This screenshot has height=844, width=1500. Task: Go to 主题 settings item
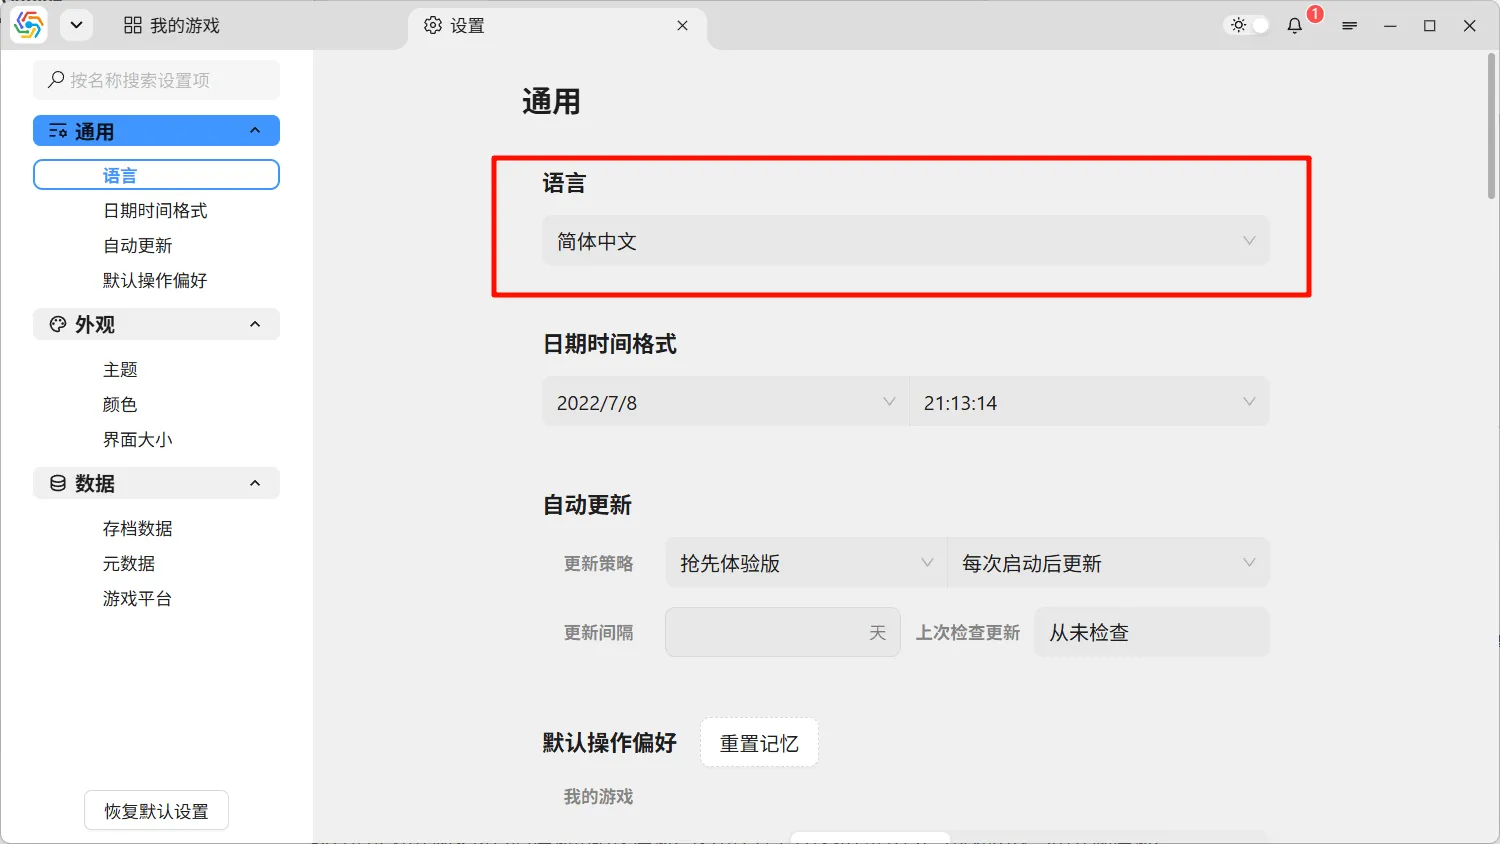tap(120, 370)
